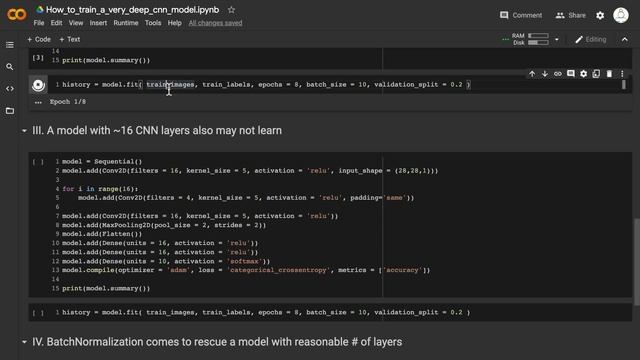Open the find and replace search icon
This screenshot has width=640, height=360.
pyautogui.click(x=10, y=67)
